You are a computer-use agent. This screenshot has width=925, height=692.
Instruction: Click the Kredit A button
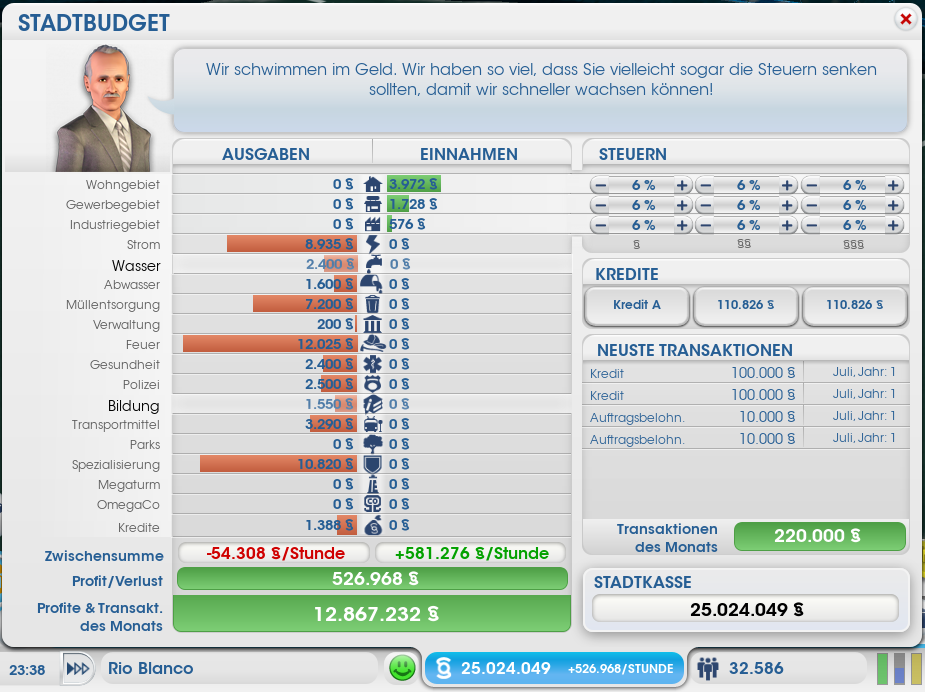coord(637,307)
